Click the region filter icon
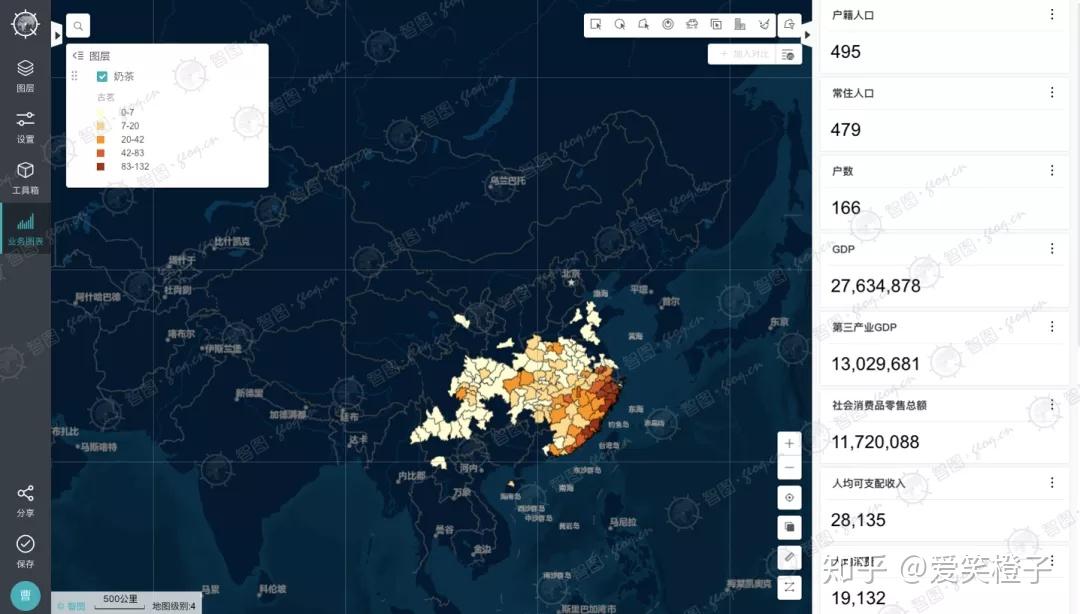Image resolution: width=1080 pixels, height=614 pixels. pyautogui.click(x=789, y=25)
